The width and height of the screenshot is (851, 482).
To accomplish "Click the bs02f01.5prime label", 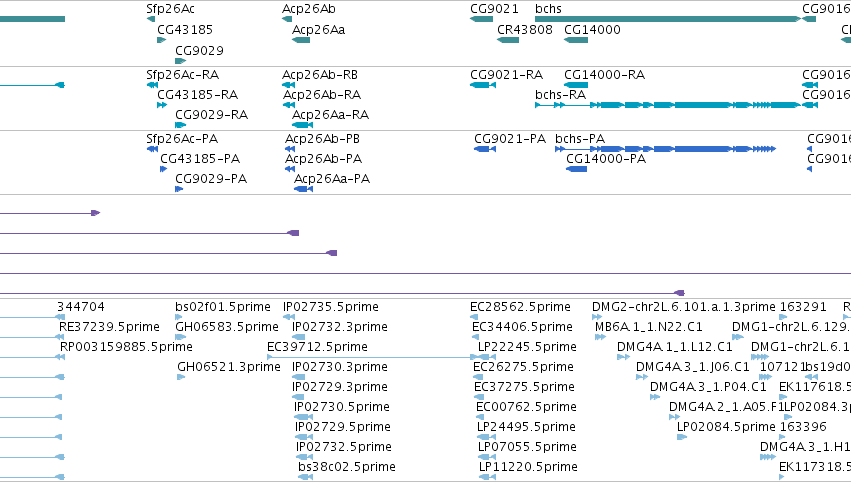I will [x=223, y=307].
